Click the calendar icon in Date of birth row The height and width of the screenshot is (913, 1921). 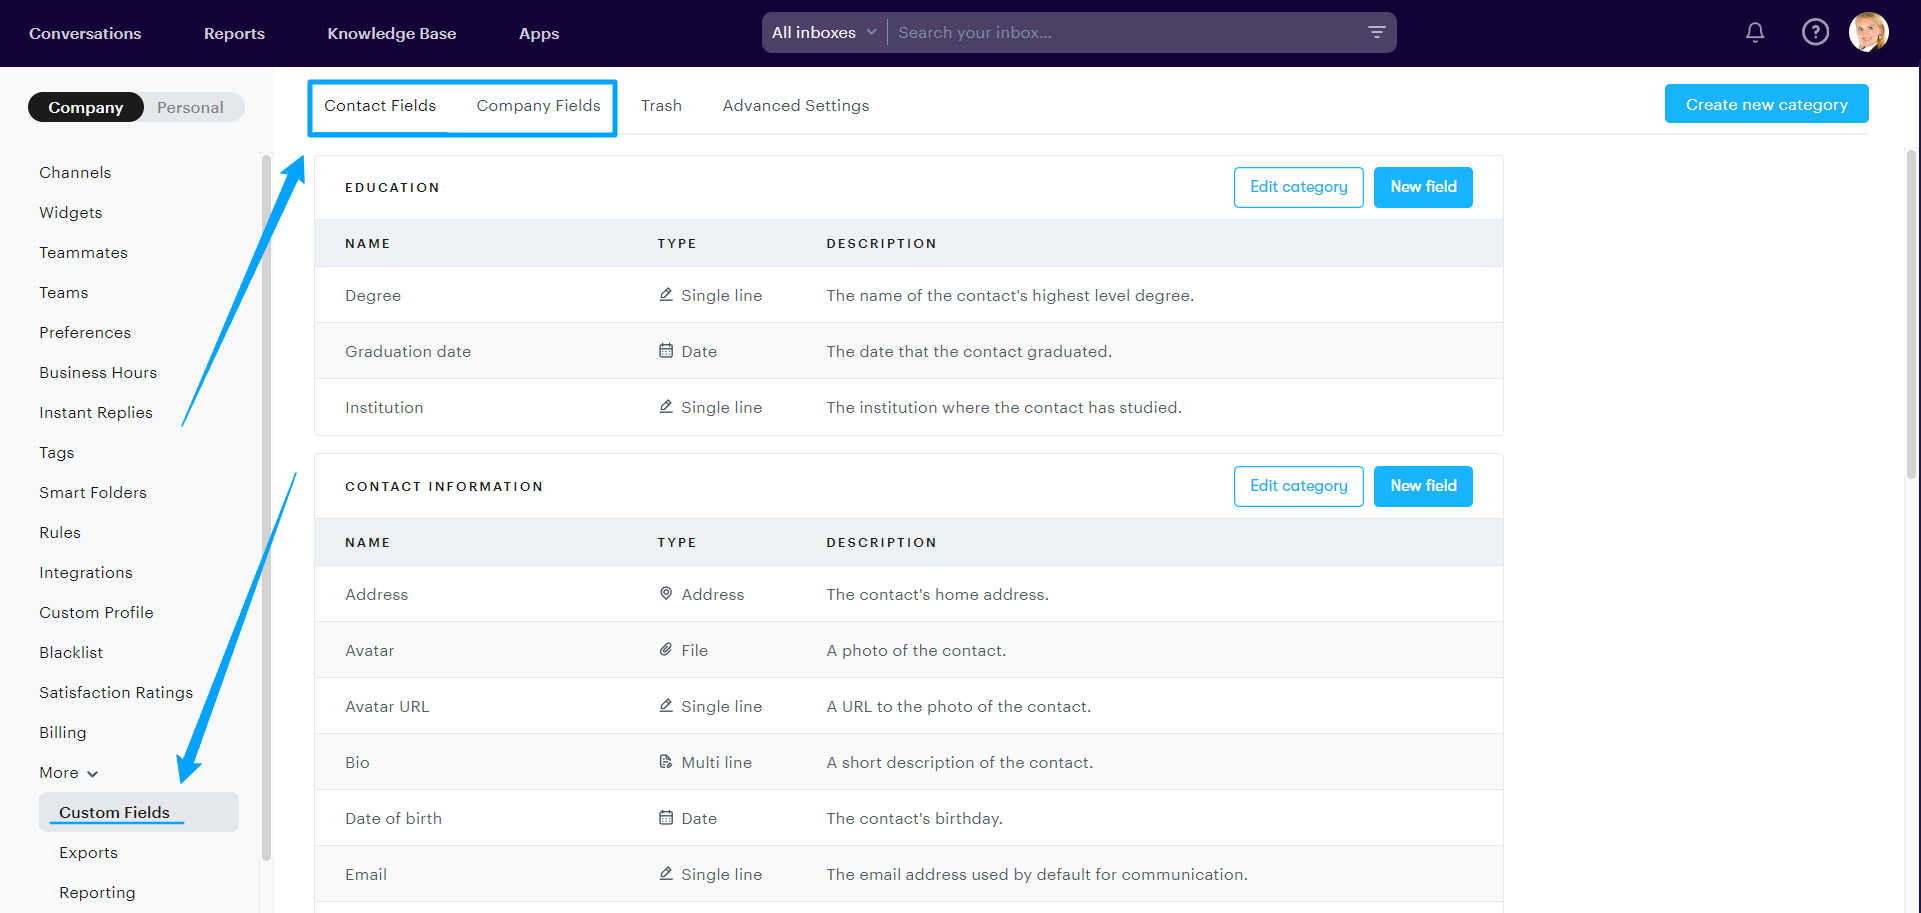pos(666,818)
